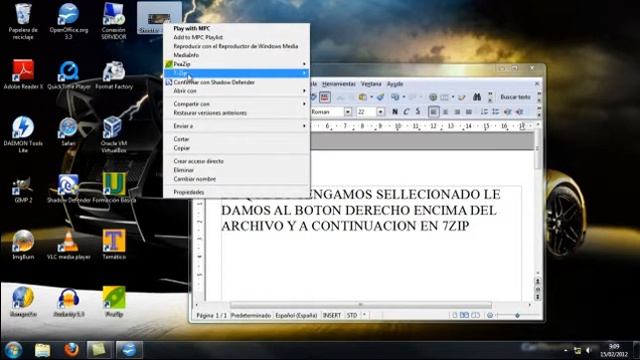Open the QuickTime Player desktop icon
This screenshot has height=360, width=640.
69,75
